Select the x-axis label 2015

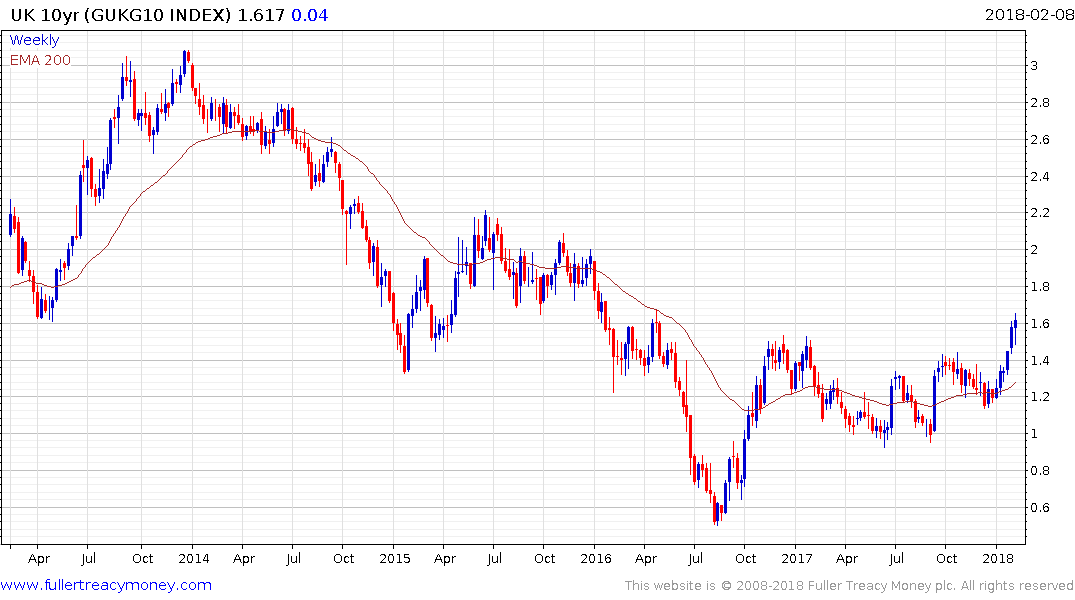tap(394, 559)
